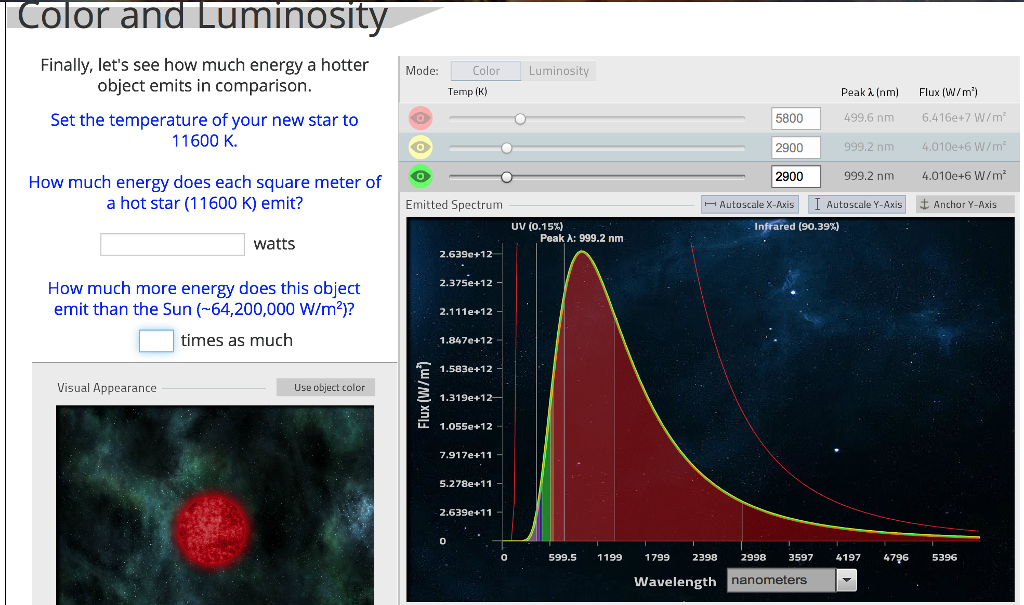Click the Use object color button

coord(325,387)
